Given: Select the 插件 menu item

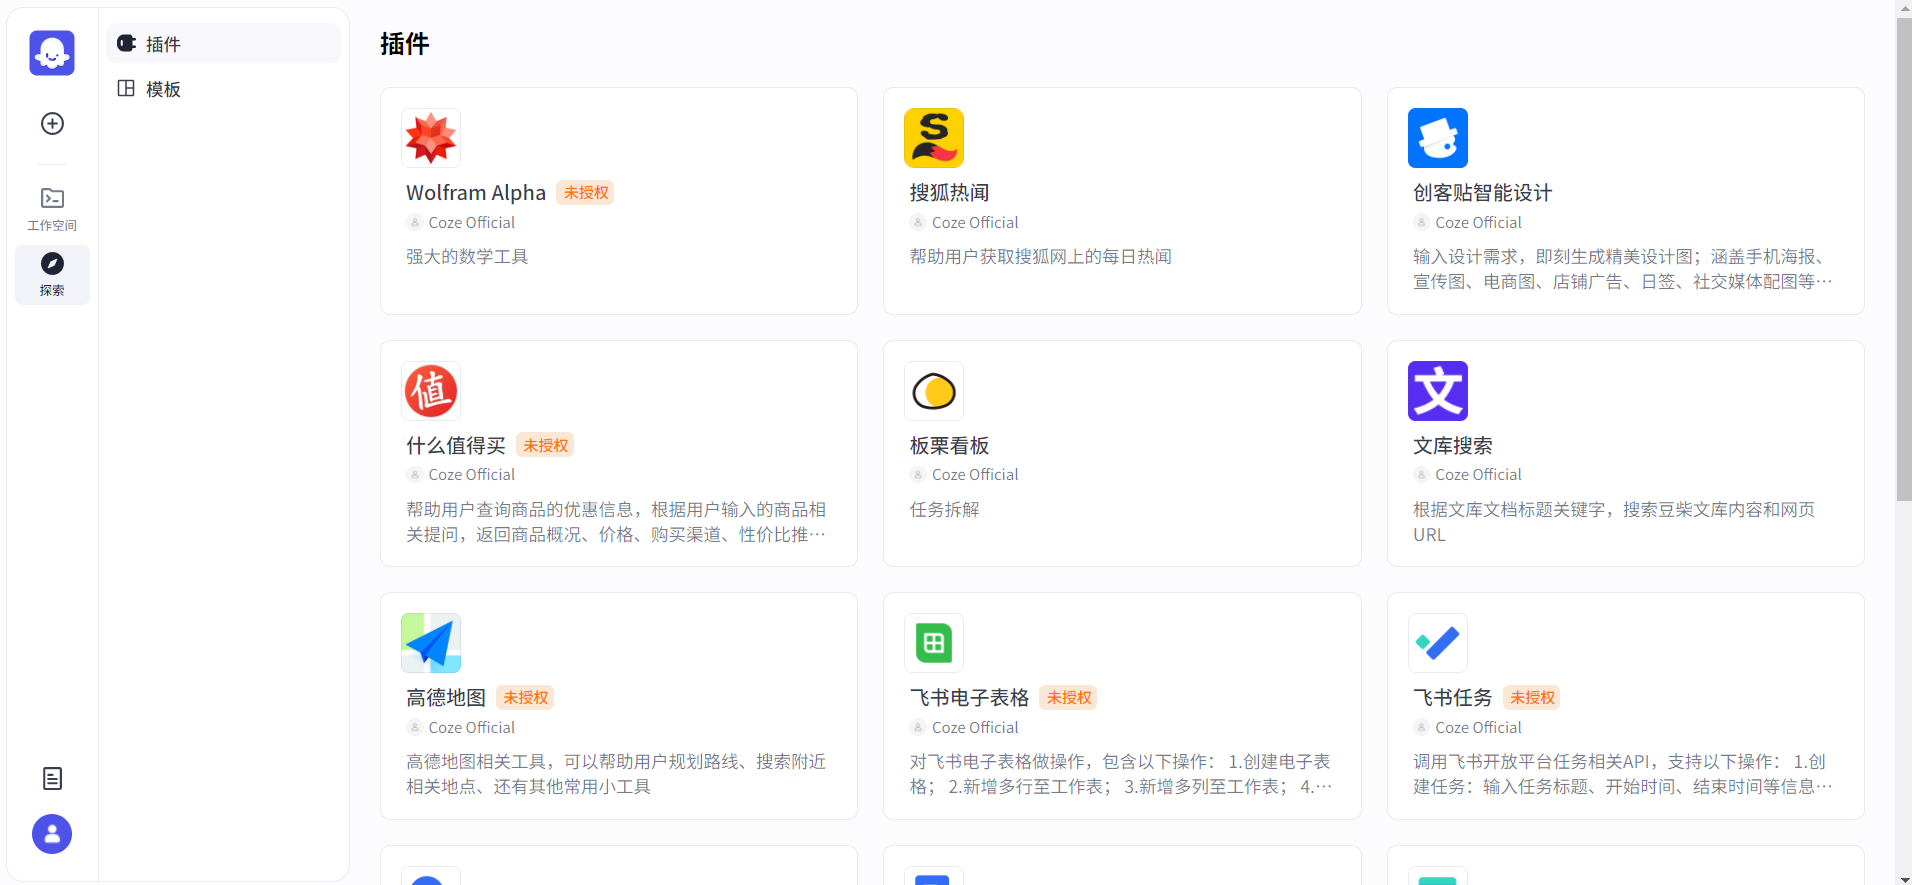Looking at the screenshot, I should point(223,43).
